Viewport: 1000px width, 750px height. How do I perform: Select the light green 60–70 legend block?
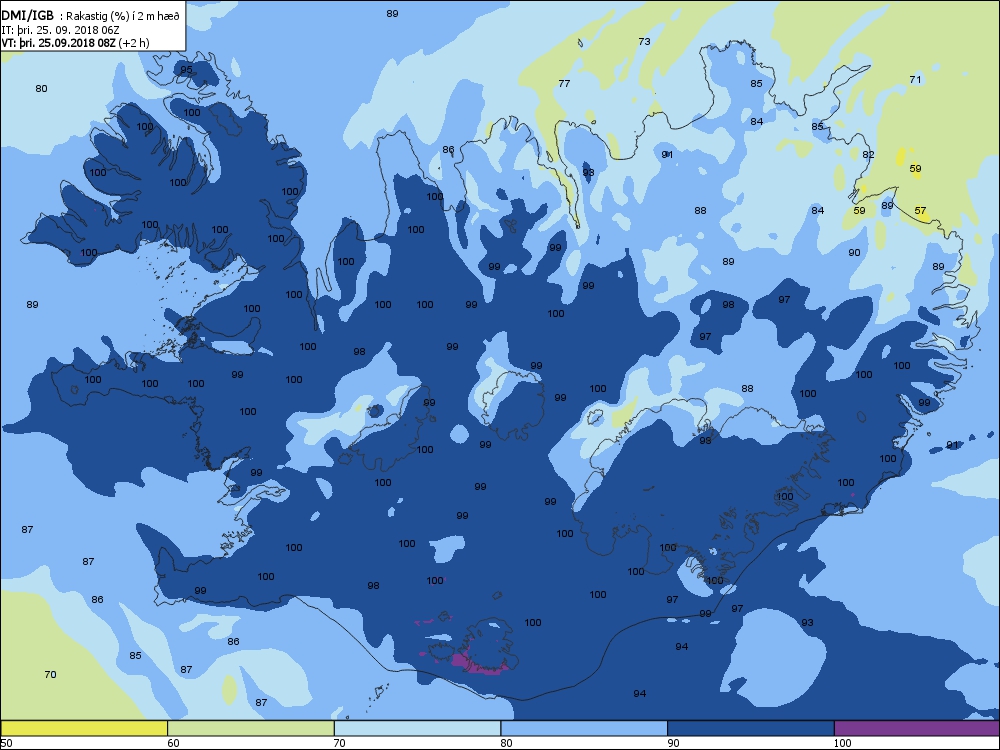pos(251,728)
